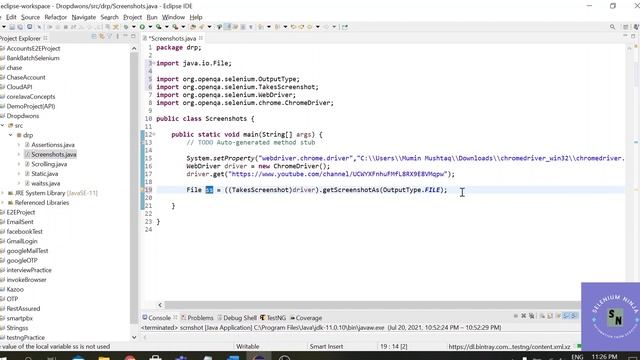Select Scrolling.java in Project Explorer
Image resolution: width=640 pixels, height=360 pixels.
coord(46,164)
